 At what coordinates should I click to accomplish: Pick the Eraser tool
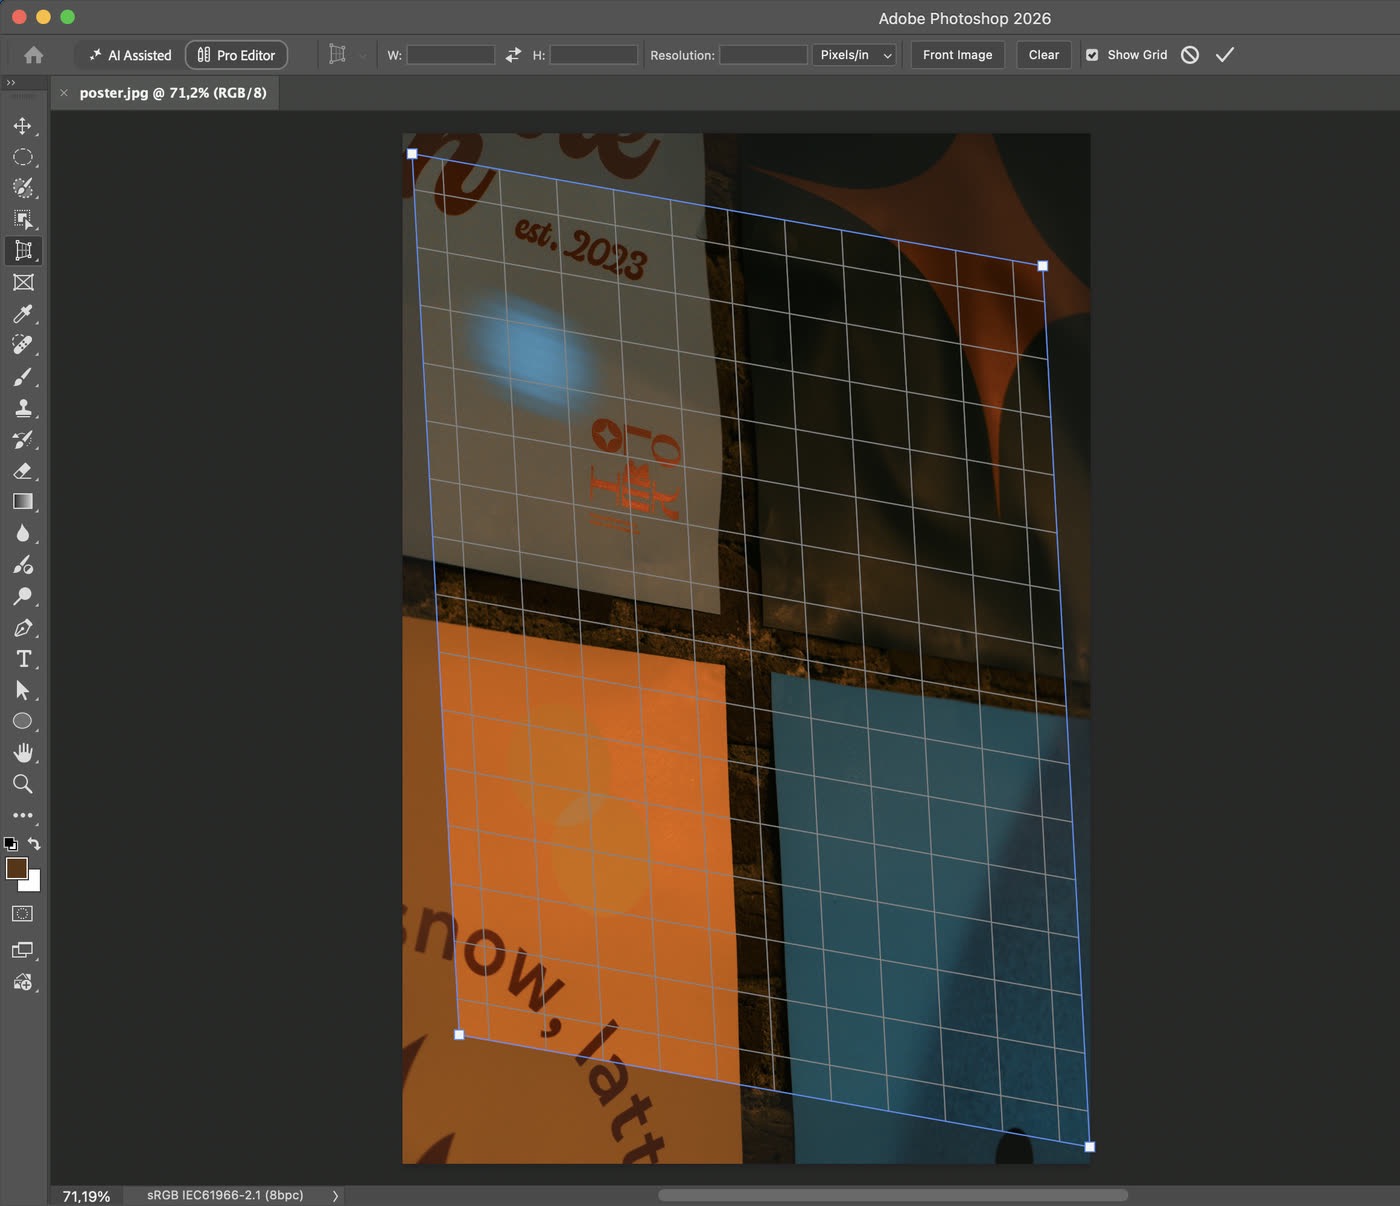22,471
